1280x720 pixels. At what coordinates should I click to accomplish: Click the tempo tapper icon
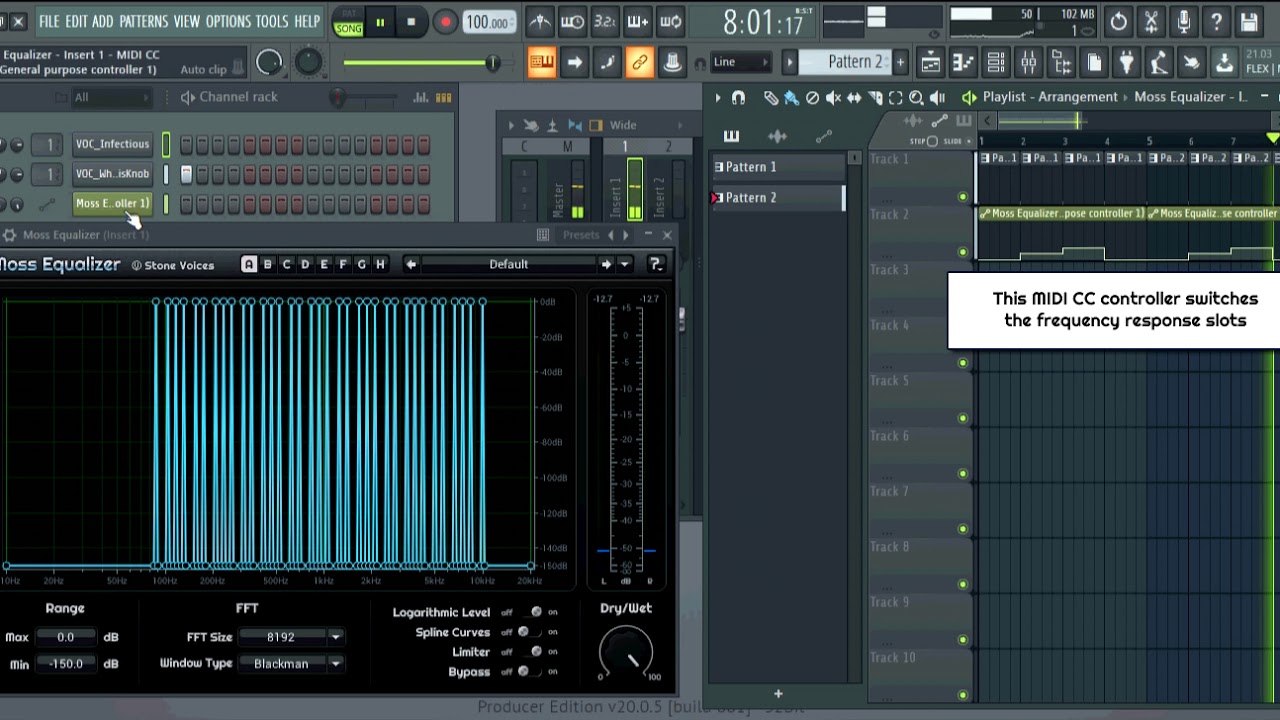(1160, 63)
